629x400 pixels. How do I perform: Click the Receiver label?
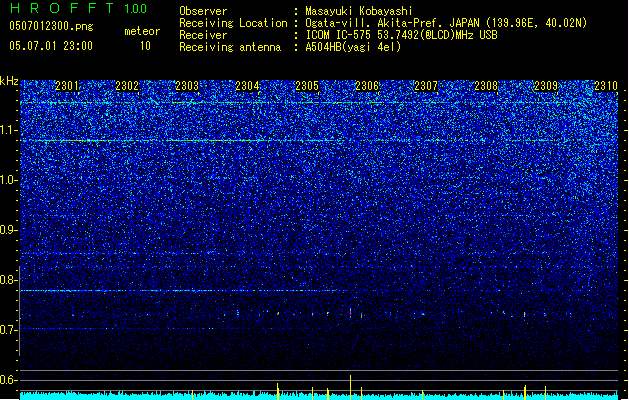[x=203, y=35]
